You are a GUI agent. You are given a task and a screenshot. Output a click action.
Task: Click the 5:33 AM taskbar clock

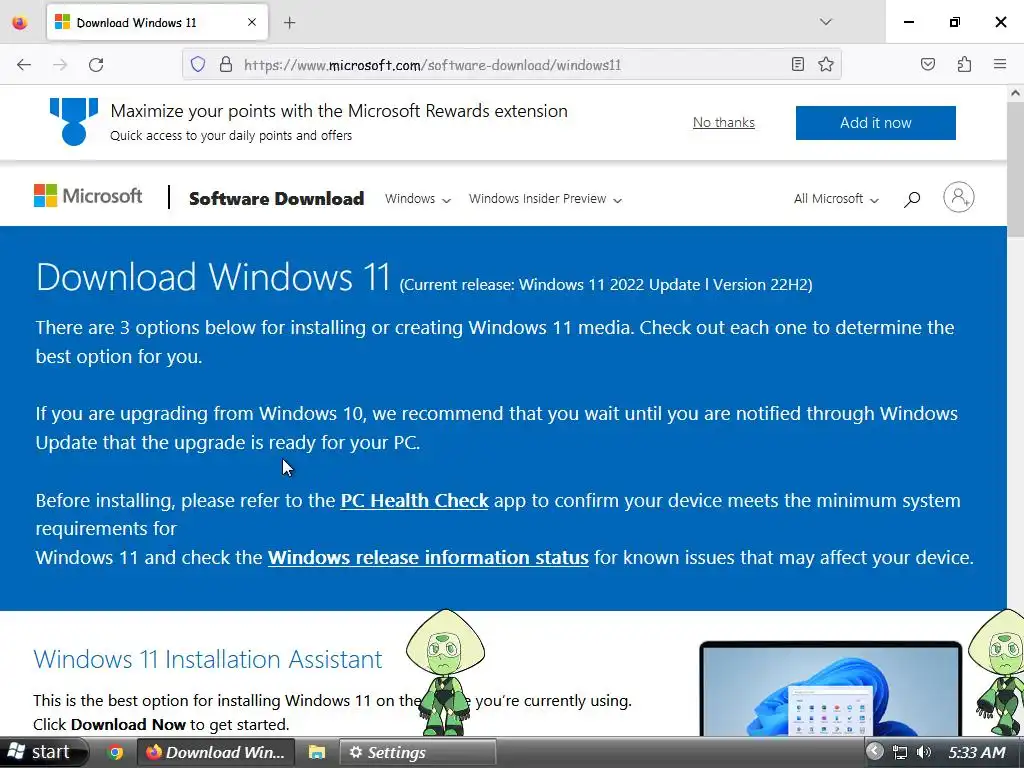(977, 752)
